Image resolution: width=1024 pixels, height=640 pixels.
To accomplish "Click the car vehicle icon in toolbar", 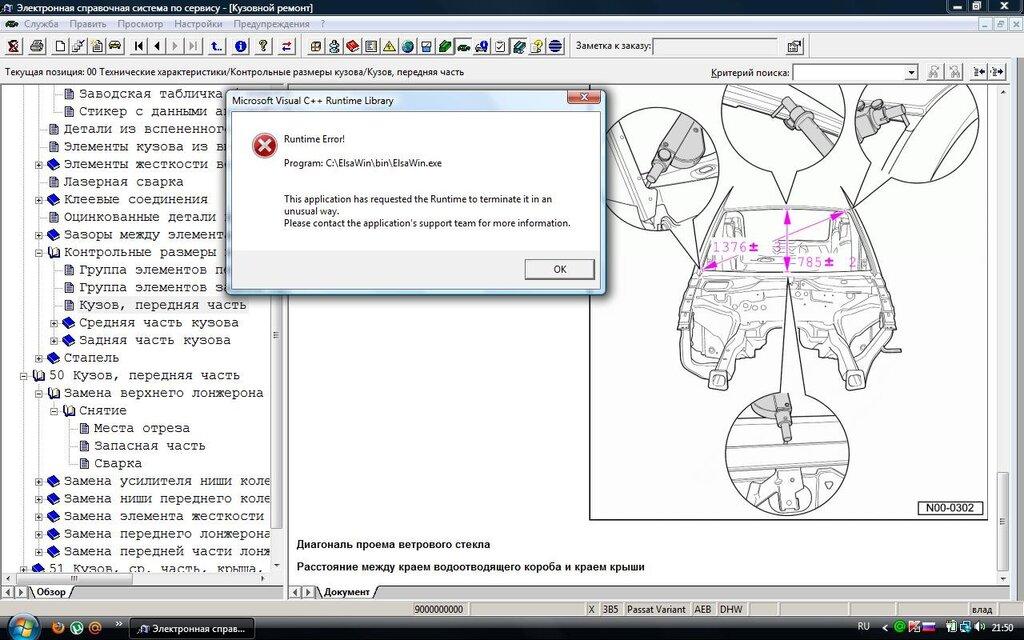I will click(x=115, y=46).
